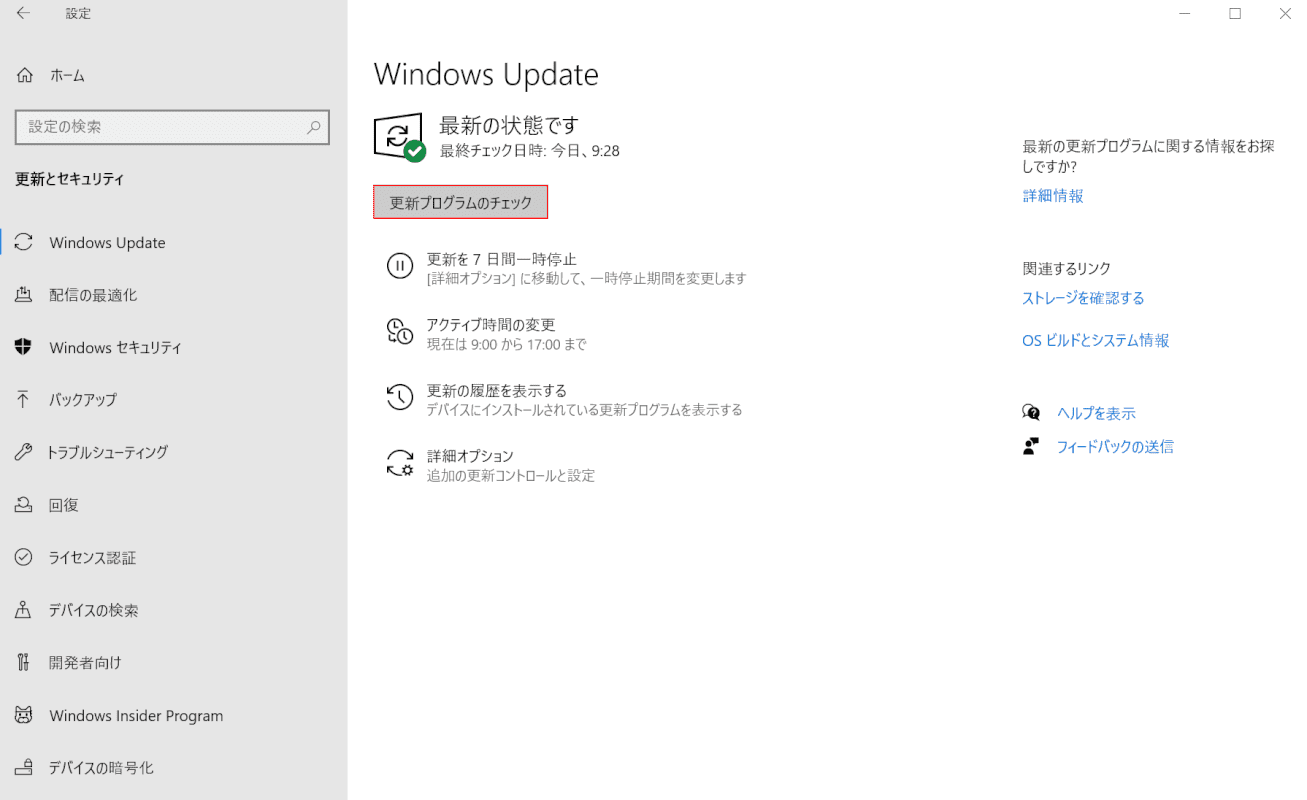Click the 関連するリンク heading
Viewport: 1307px width, 800px height.
click(x=1066, y=268)
